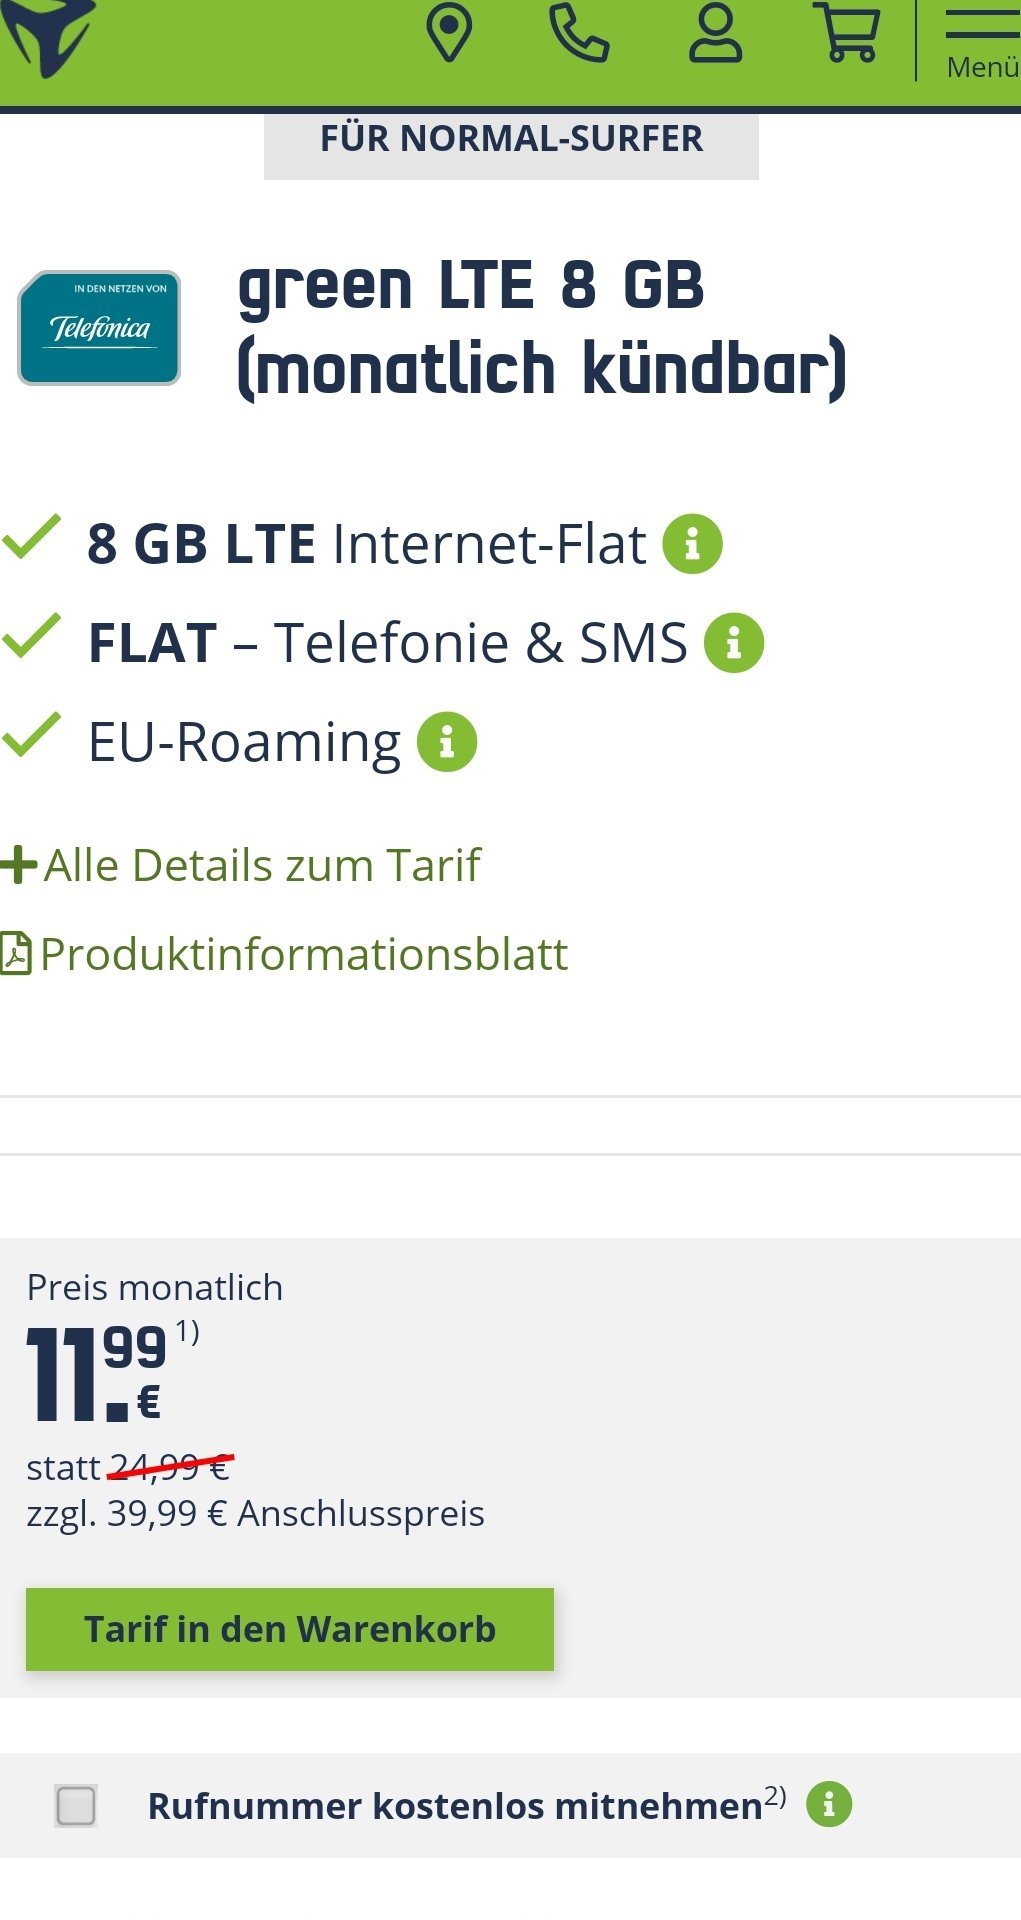Image resolution: width=1021 pixels, height=1920 pixels.
Task: Click the PDF icon beside Produktinformationsblatt
Action: pos(16,953)
